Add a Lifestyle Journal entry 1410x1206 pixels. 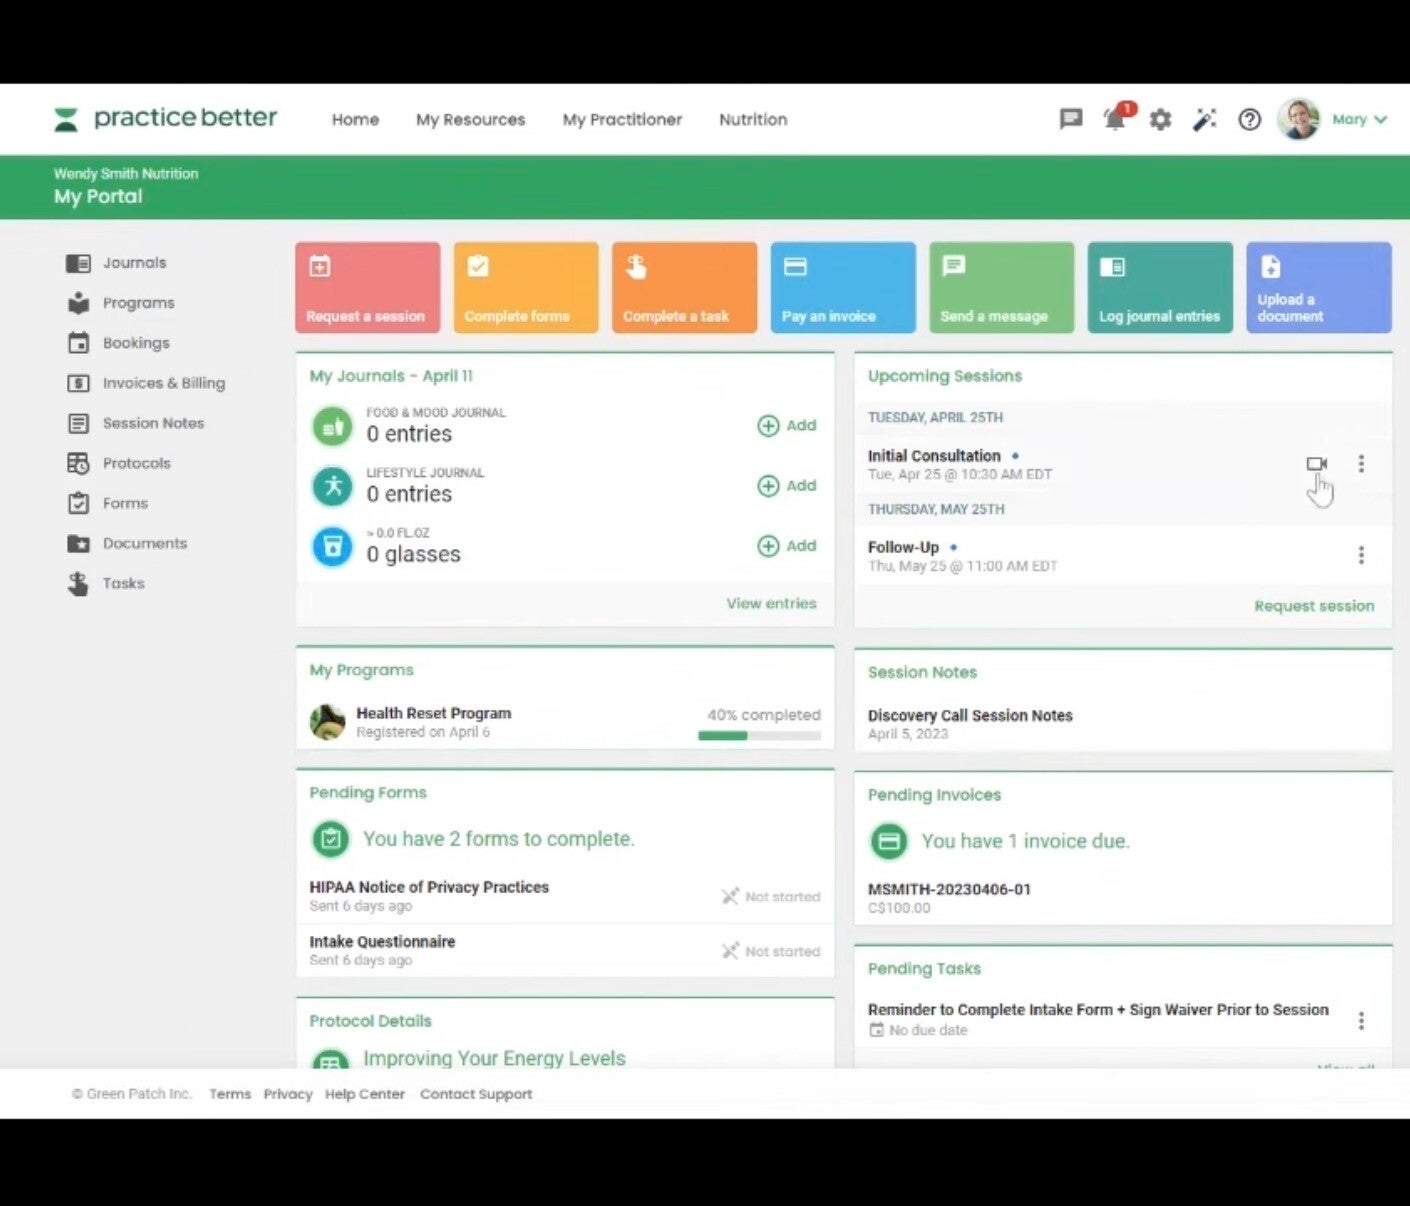click(787, 486)
